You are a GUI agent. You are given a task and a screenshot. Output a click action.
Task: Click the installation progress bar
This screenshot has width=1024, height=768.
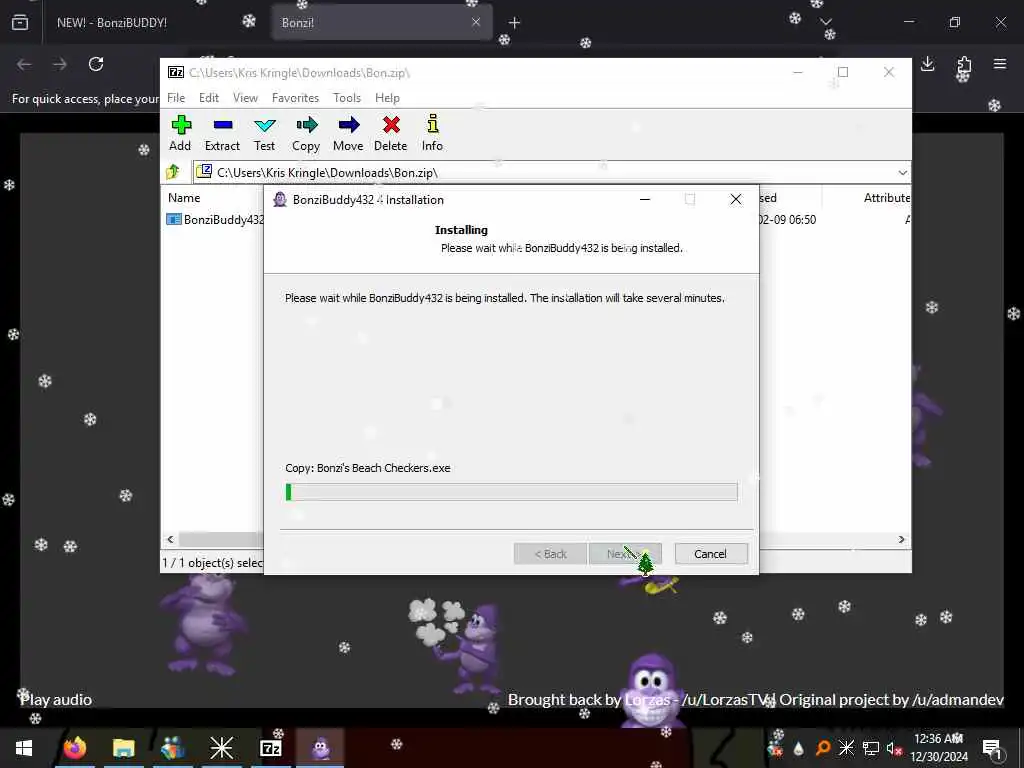pos(511,492)
